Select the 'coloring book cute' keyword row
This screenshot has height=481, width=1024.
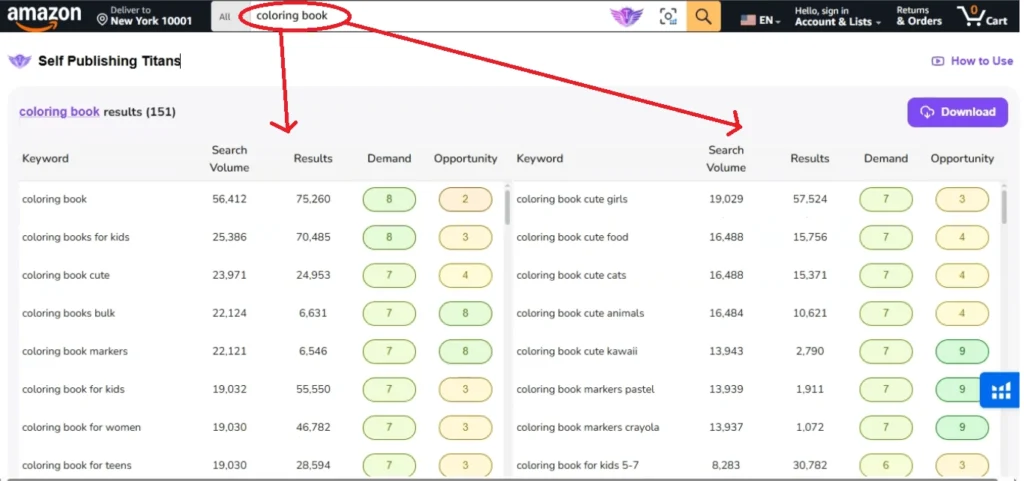point(66,275)
